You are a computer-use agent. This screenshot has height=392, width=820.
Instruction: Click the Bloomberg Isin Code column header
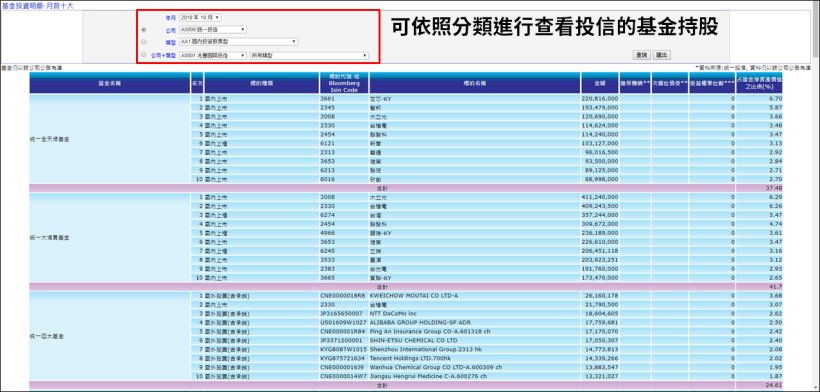pos(344,83)
